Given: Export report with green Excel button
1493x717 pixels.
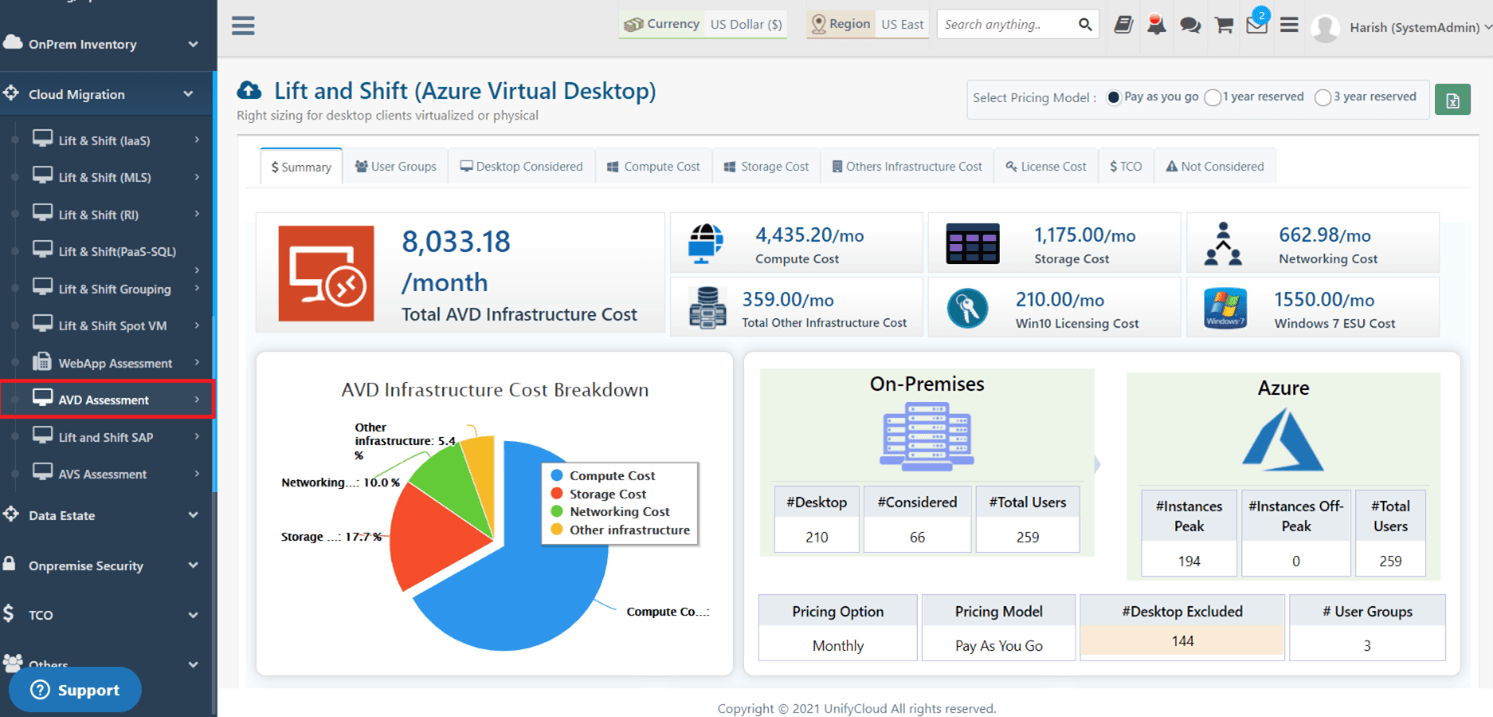Looking at the screenshot, I should pyautogui.click(x=1452, y=100).
